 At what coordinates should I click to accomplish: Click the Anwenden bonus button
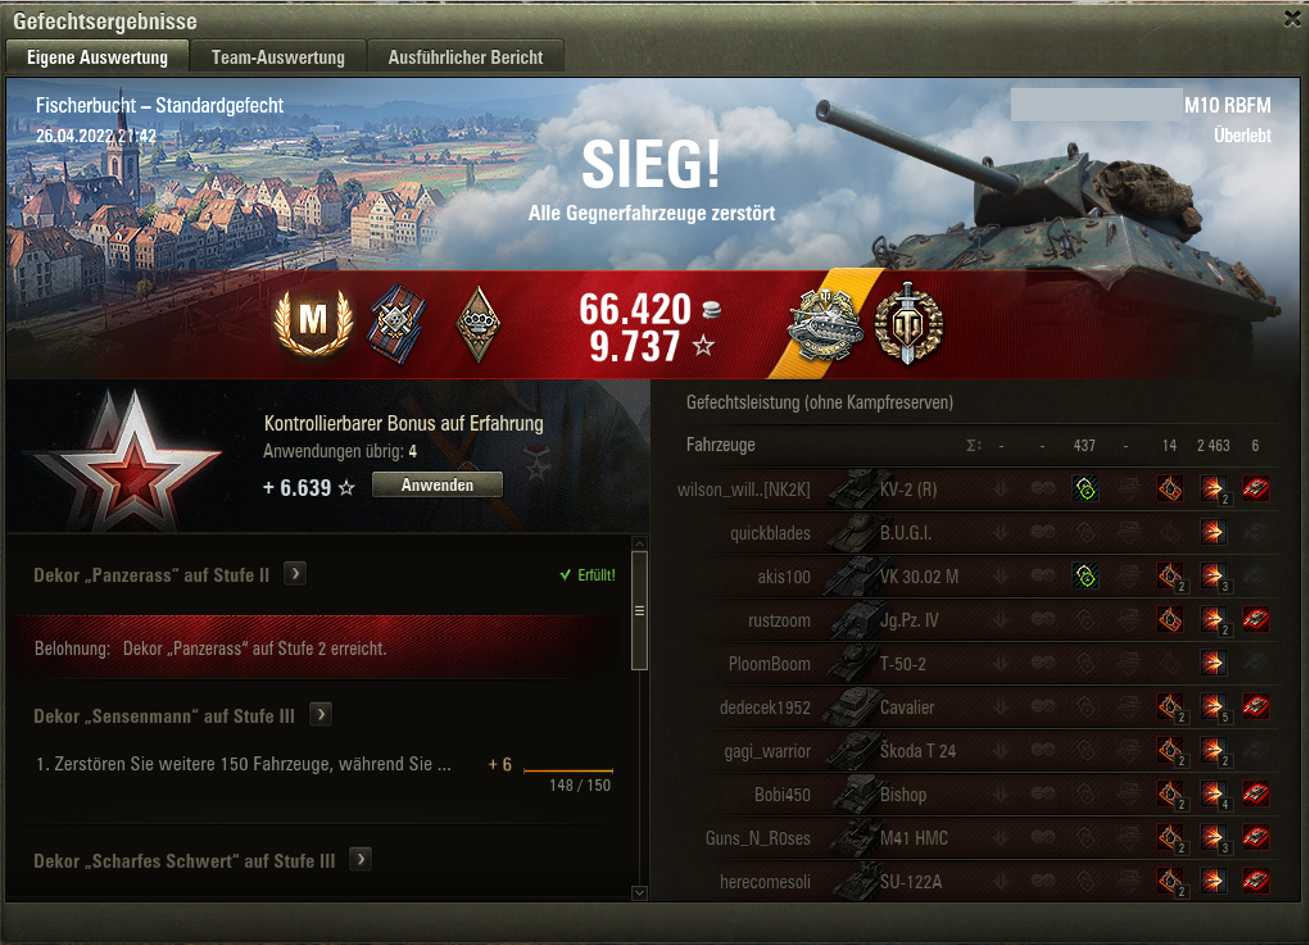437,485
